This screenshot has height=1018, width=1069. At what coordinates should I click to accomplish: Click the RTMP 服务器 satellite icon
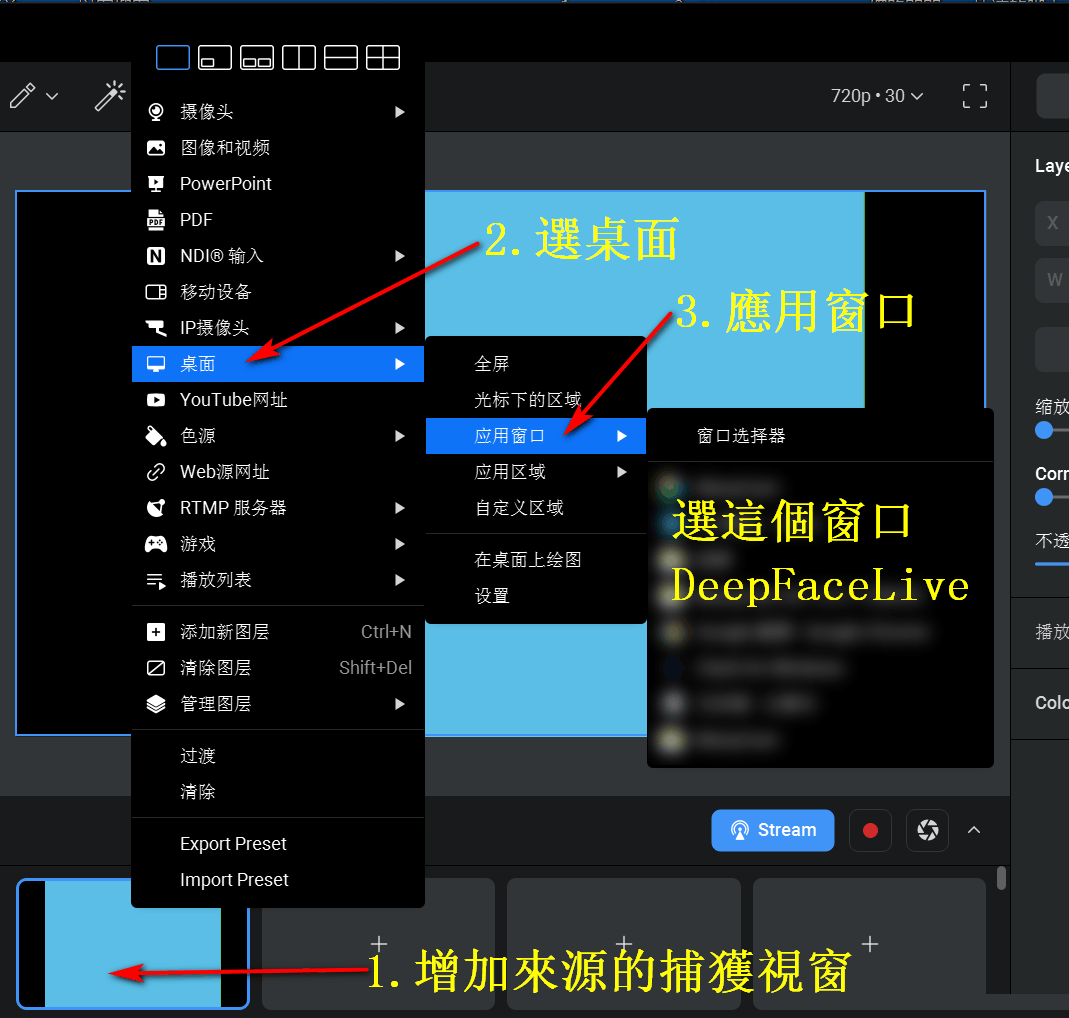(156, 508)
